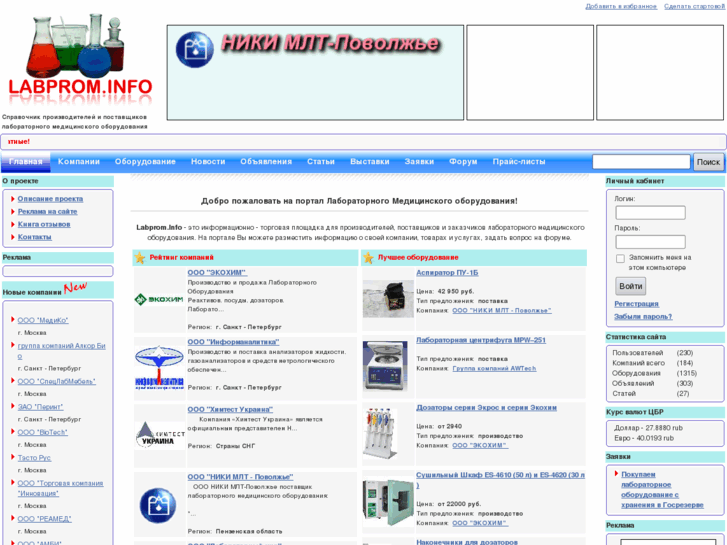Image resolution: width=727 pixels, height=545 pixels.
Task: Click the Поиск search button
Action: click(708, 162)
